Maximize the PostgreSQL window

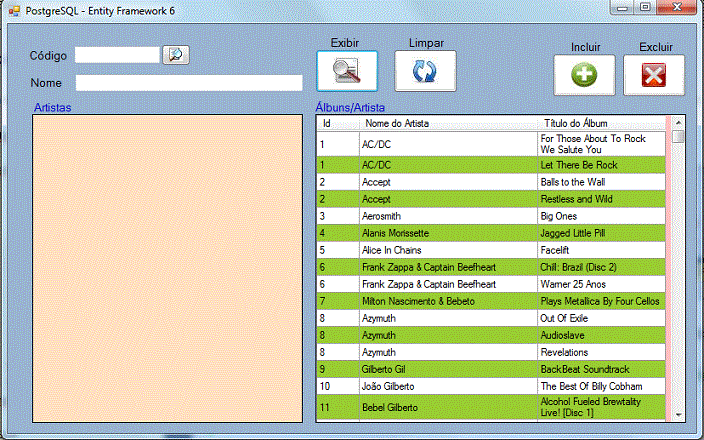coord(645,7)
